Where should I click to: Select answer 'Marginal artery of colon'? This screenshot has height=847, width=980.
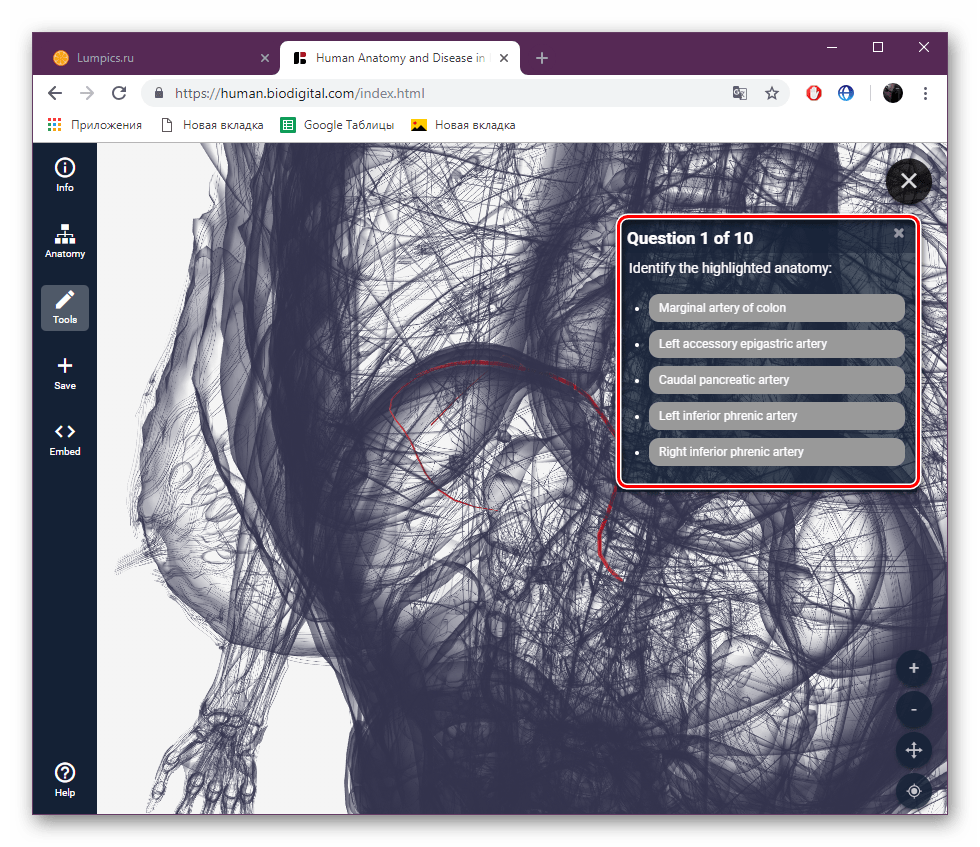click(776, 307)
